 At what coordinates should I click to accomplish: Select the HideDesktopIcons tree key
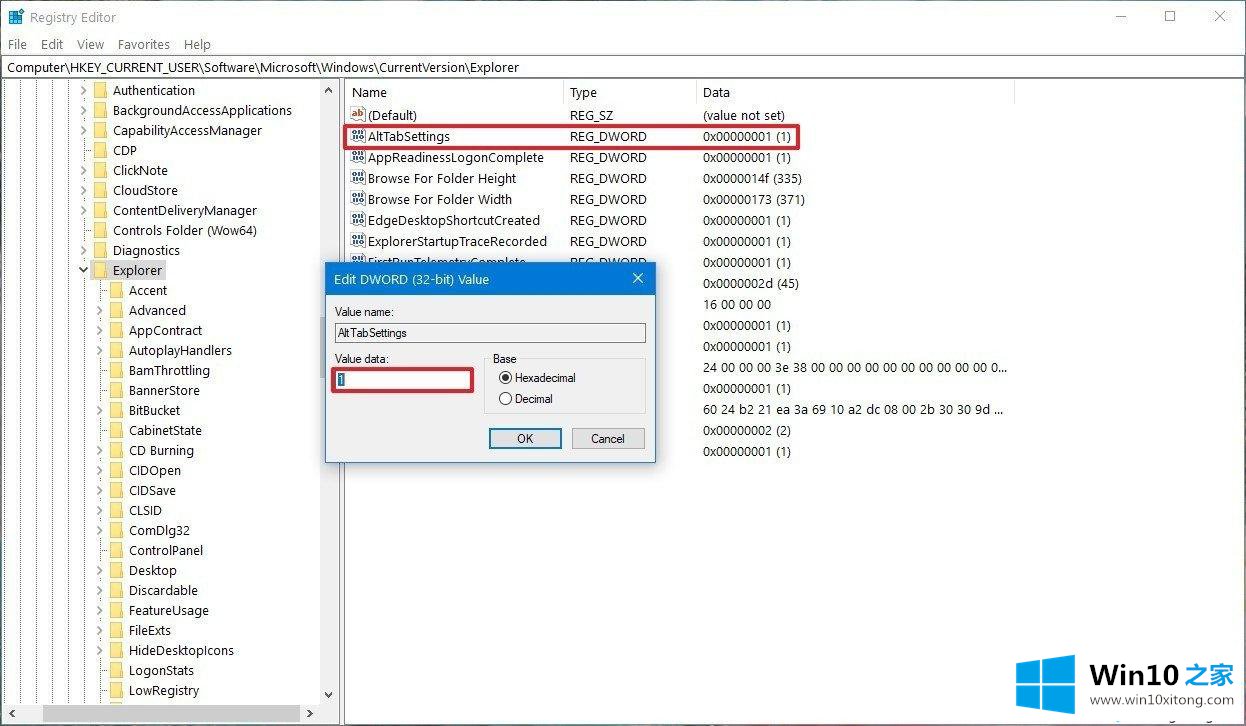[181, 650]
